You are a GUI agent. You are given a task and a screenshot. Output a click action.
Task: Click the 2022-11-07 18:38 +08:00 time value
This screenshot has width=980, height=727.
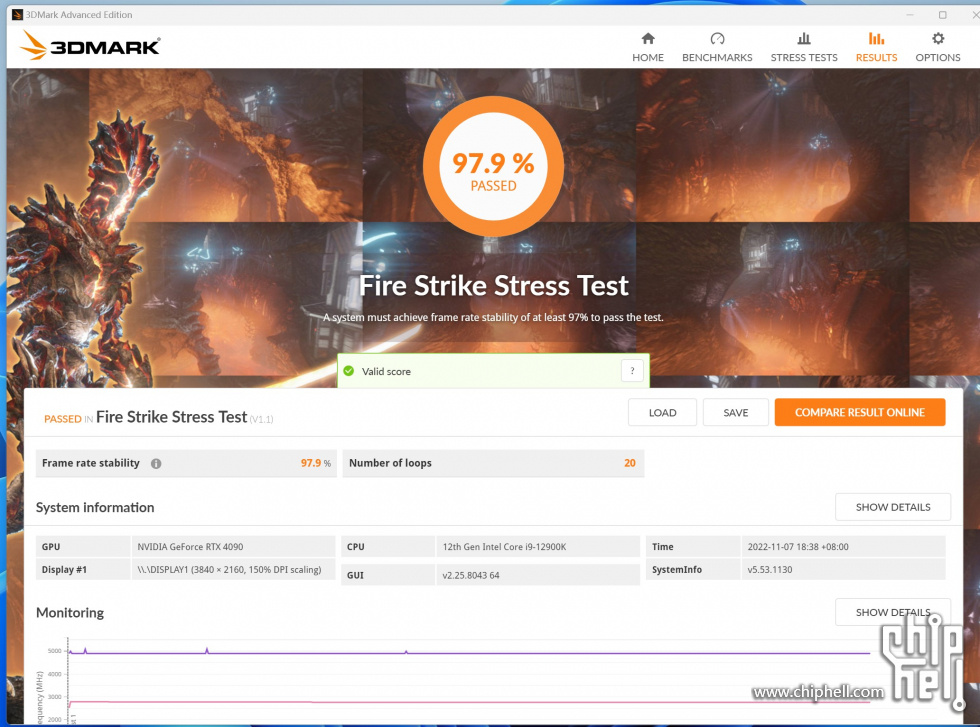[798, 546]
